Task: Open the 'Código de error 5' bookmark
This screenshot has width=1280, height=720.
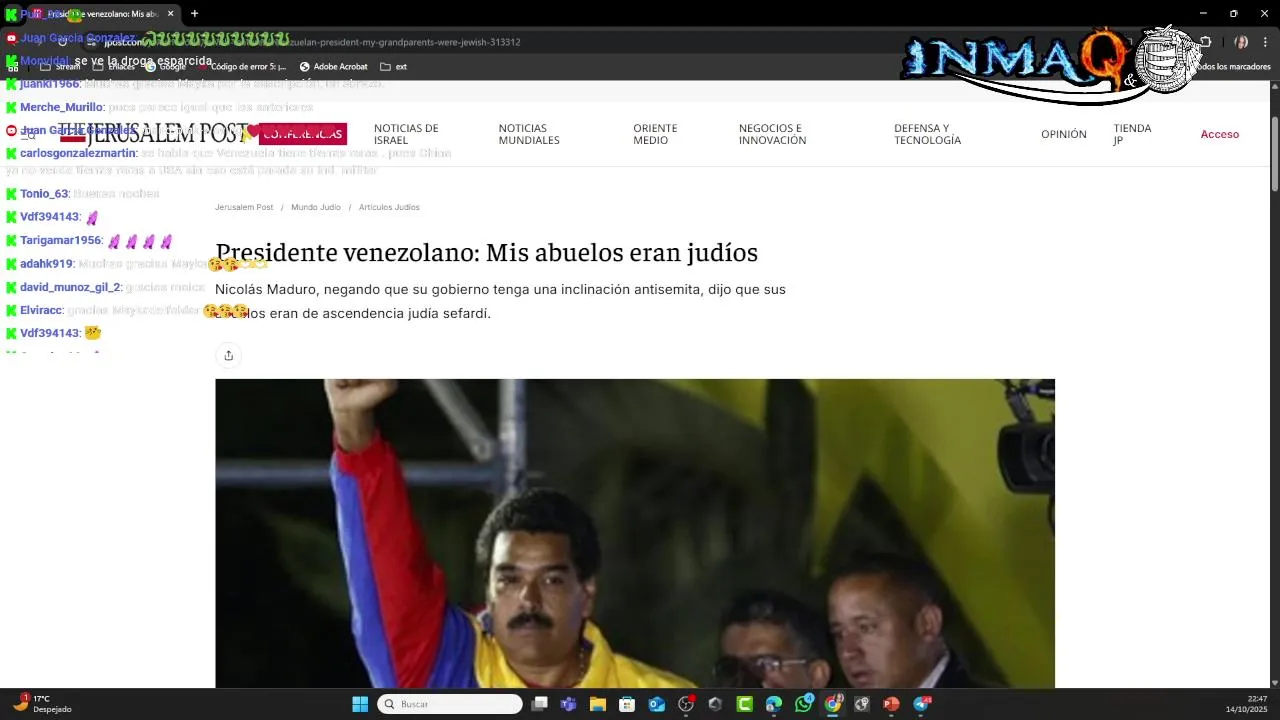Action: point(242,67)
